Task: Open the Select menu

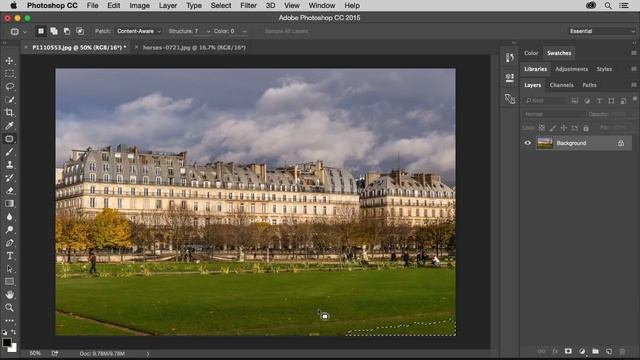Action: pyautogui.click(x=221, y=6)
